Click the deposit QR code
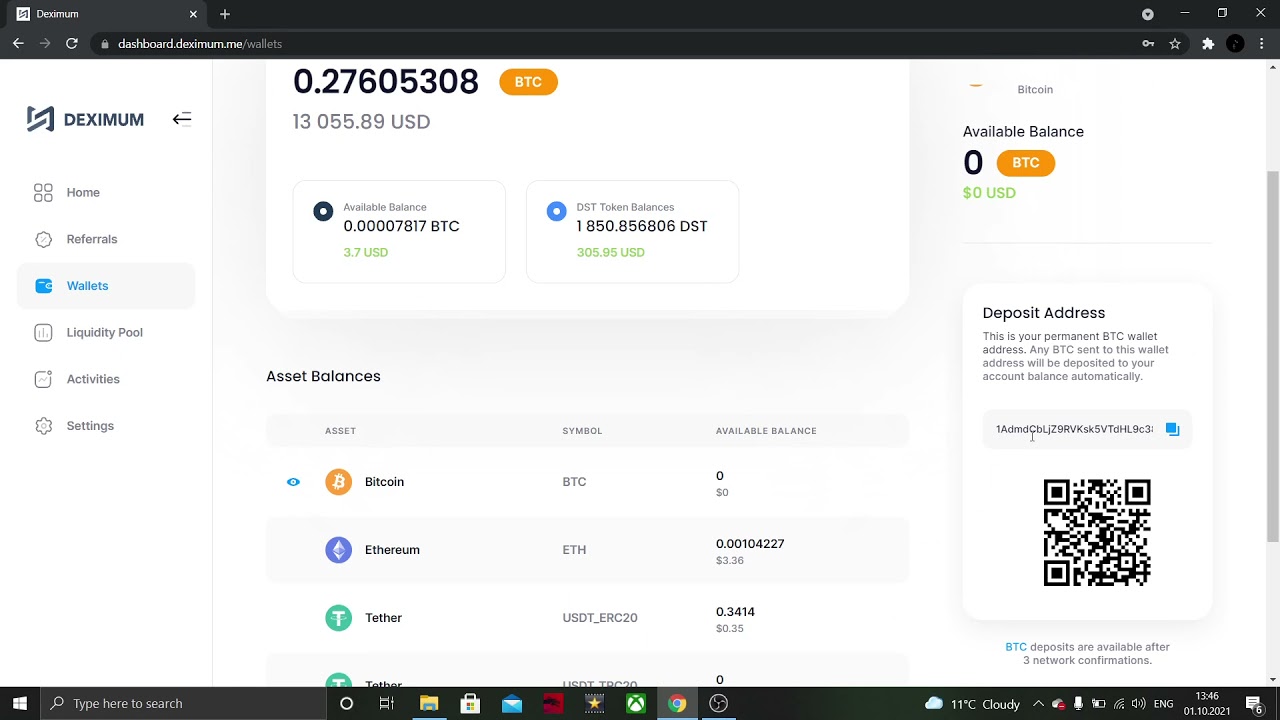This screenshot has height=720, width=1280. click(x=1097, y=532)
